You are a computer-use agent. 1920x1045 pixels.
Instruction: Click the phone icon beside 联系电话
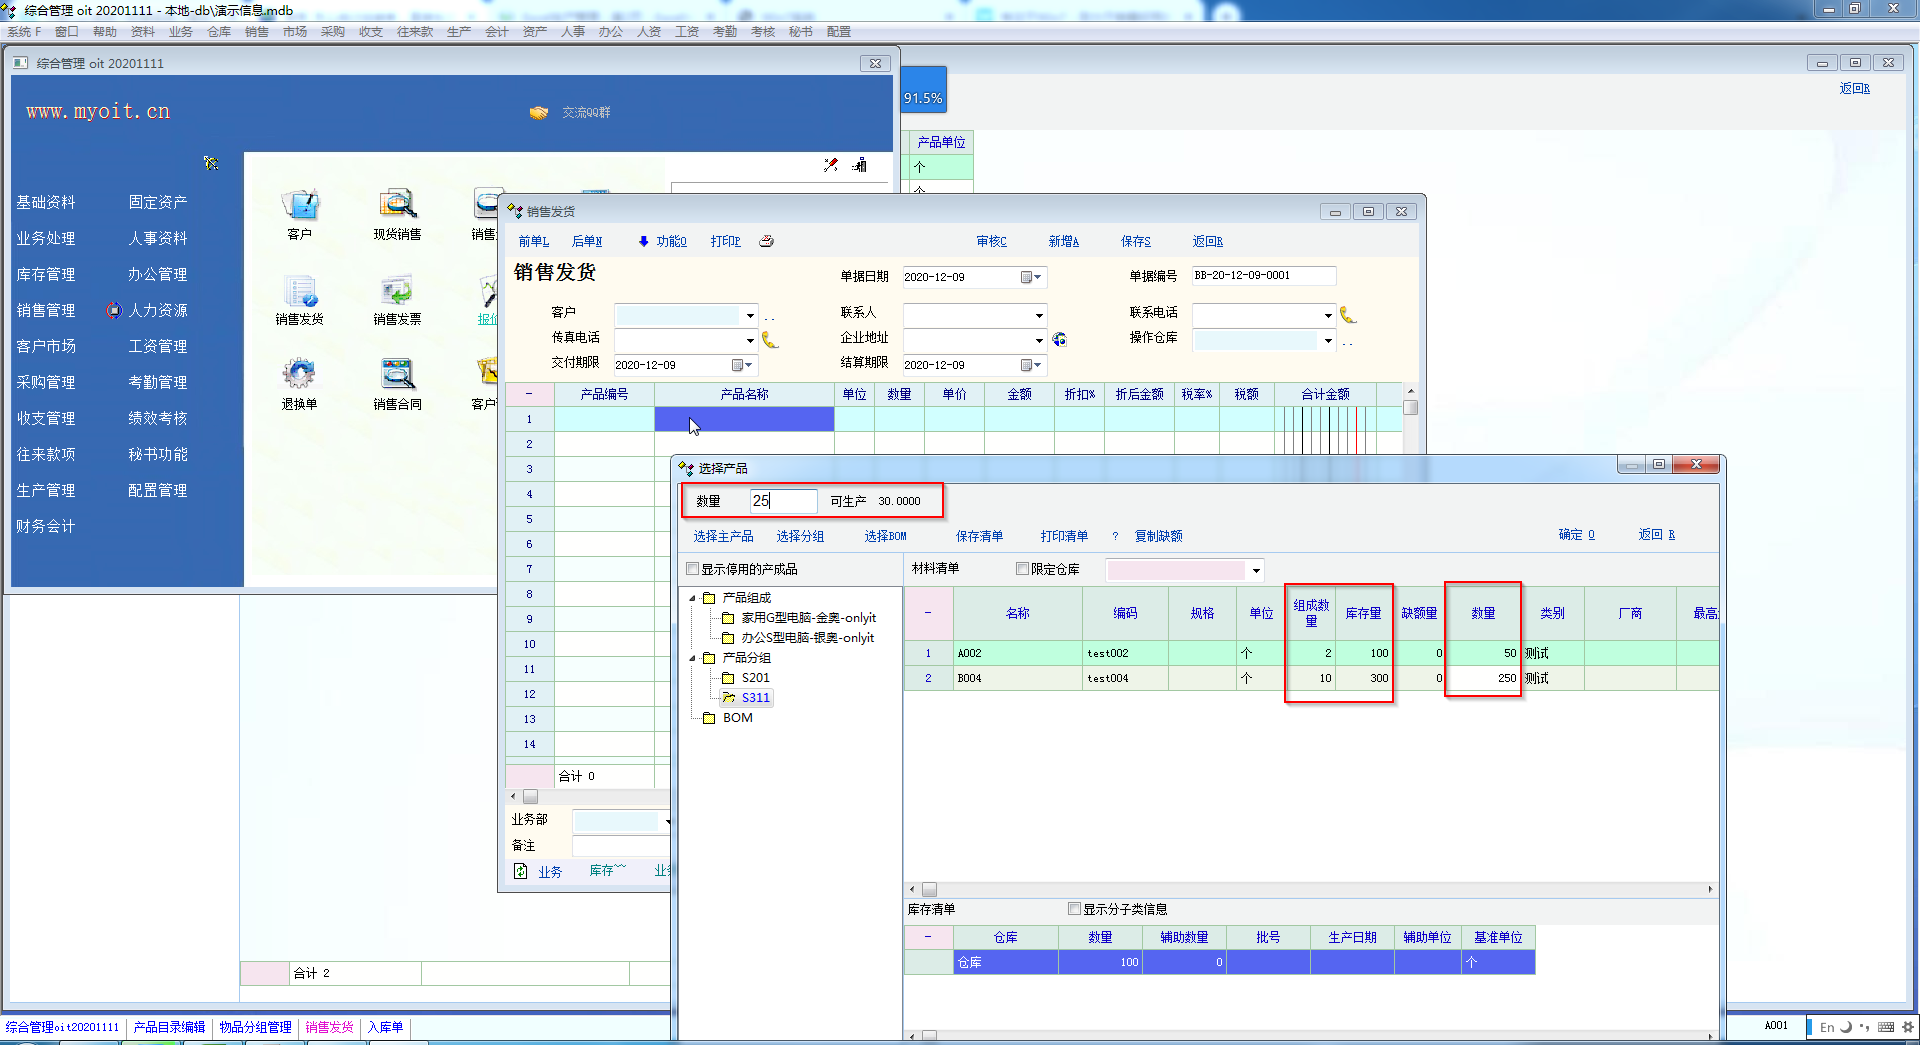(1348, 315)
